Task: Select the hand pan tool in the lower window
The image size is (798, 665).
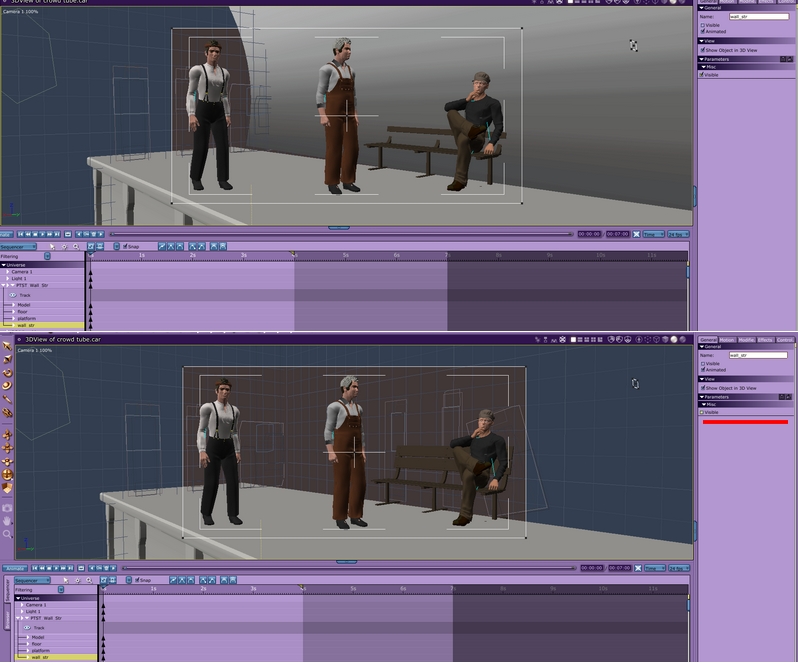Action: 7,521
